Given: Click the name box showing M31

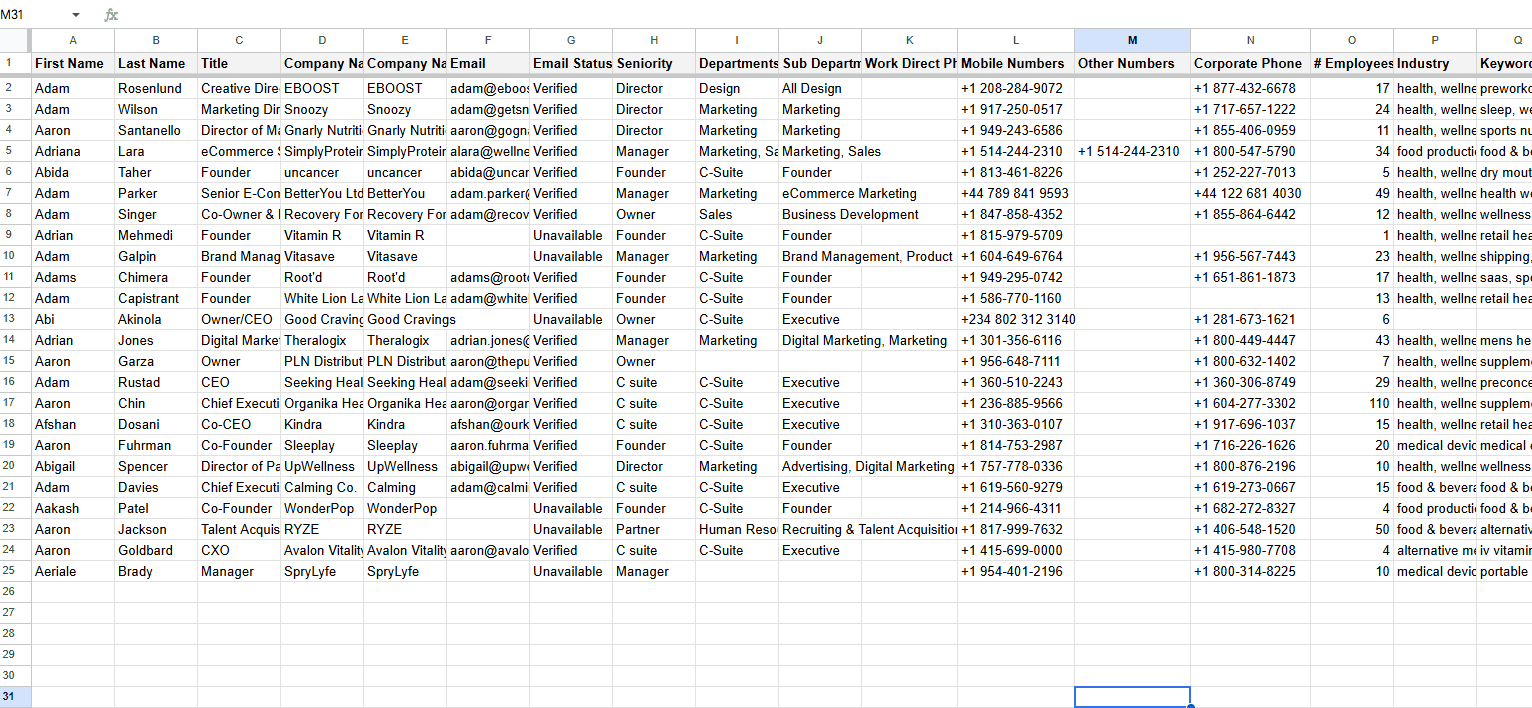Looking at the screenshot, I should point(32,15).
